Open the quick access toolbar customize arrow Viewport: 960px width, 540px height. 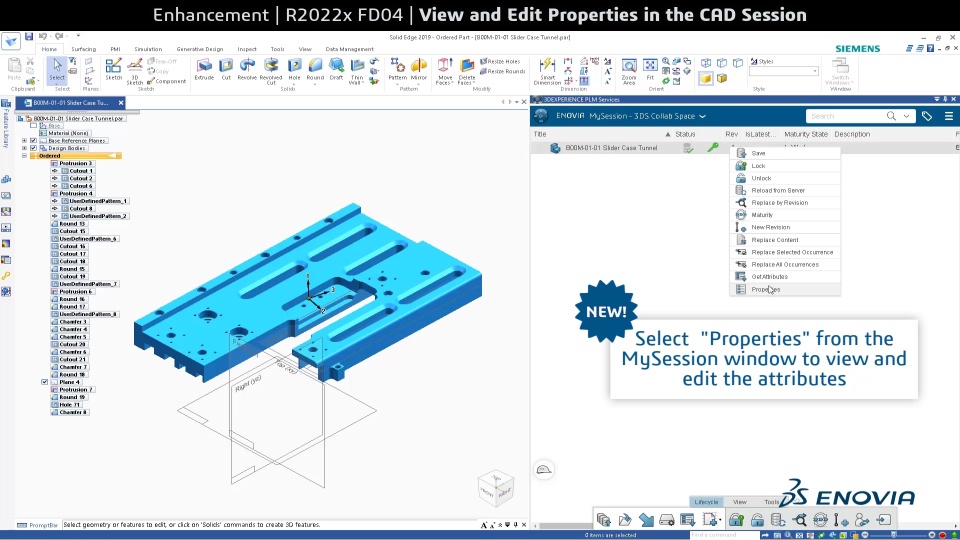pos(78,37)
